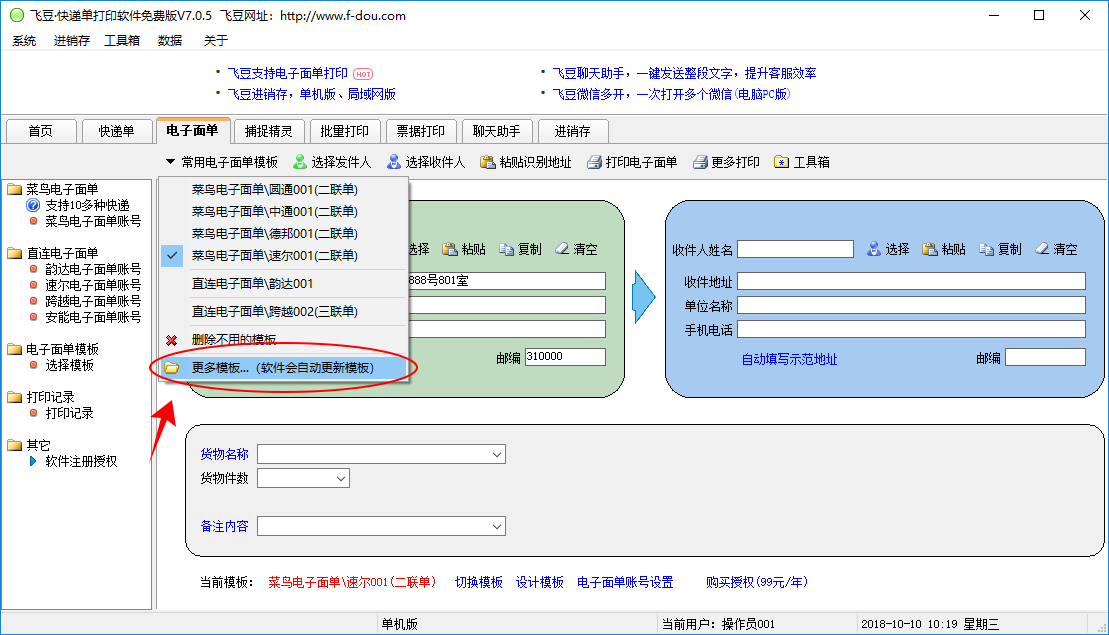Expand the 货物名称 combo box

[497, 454]
